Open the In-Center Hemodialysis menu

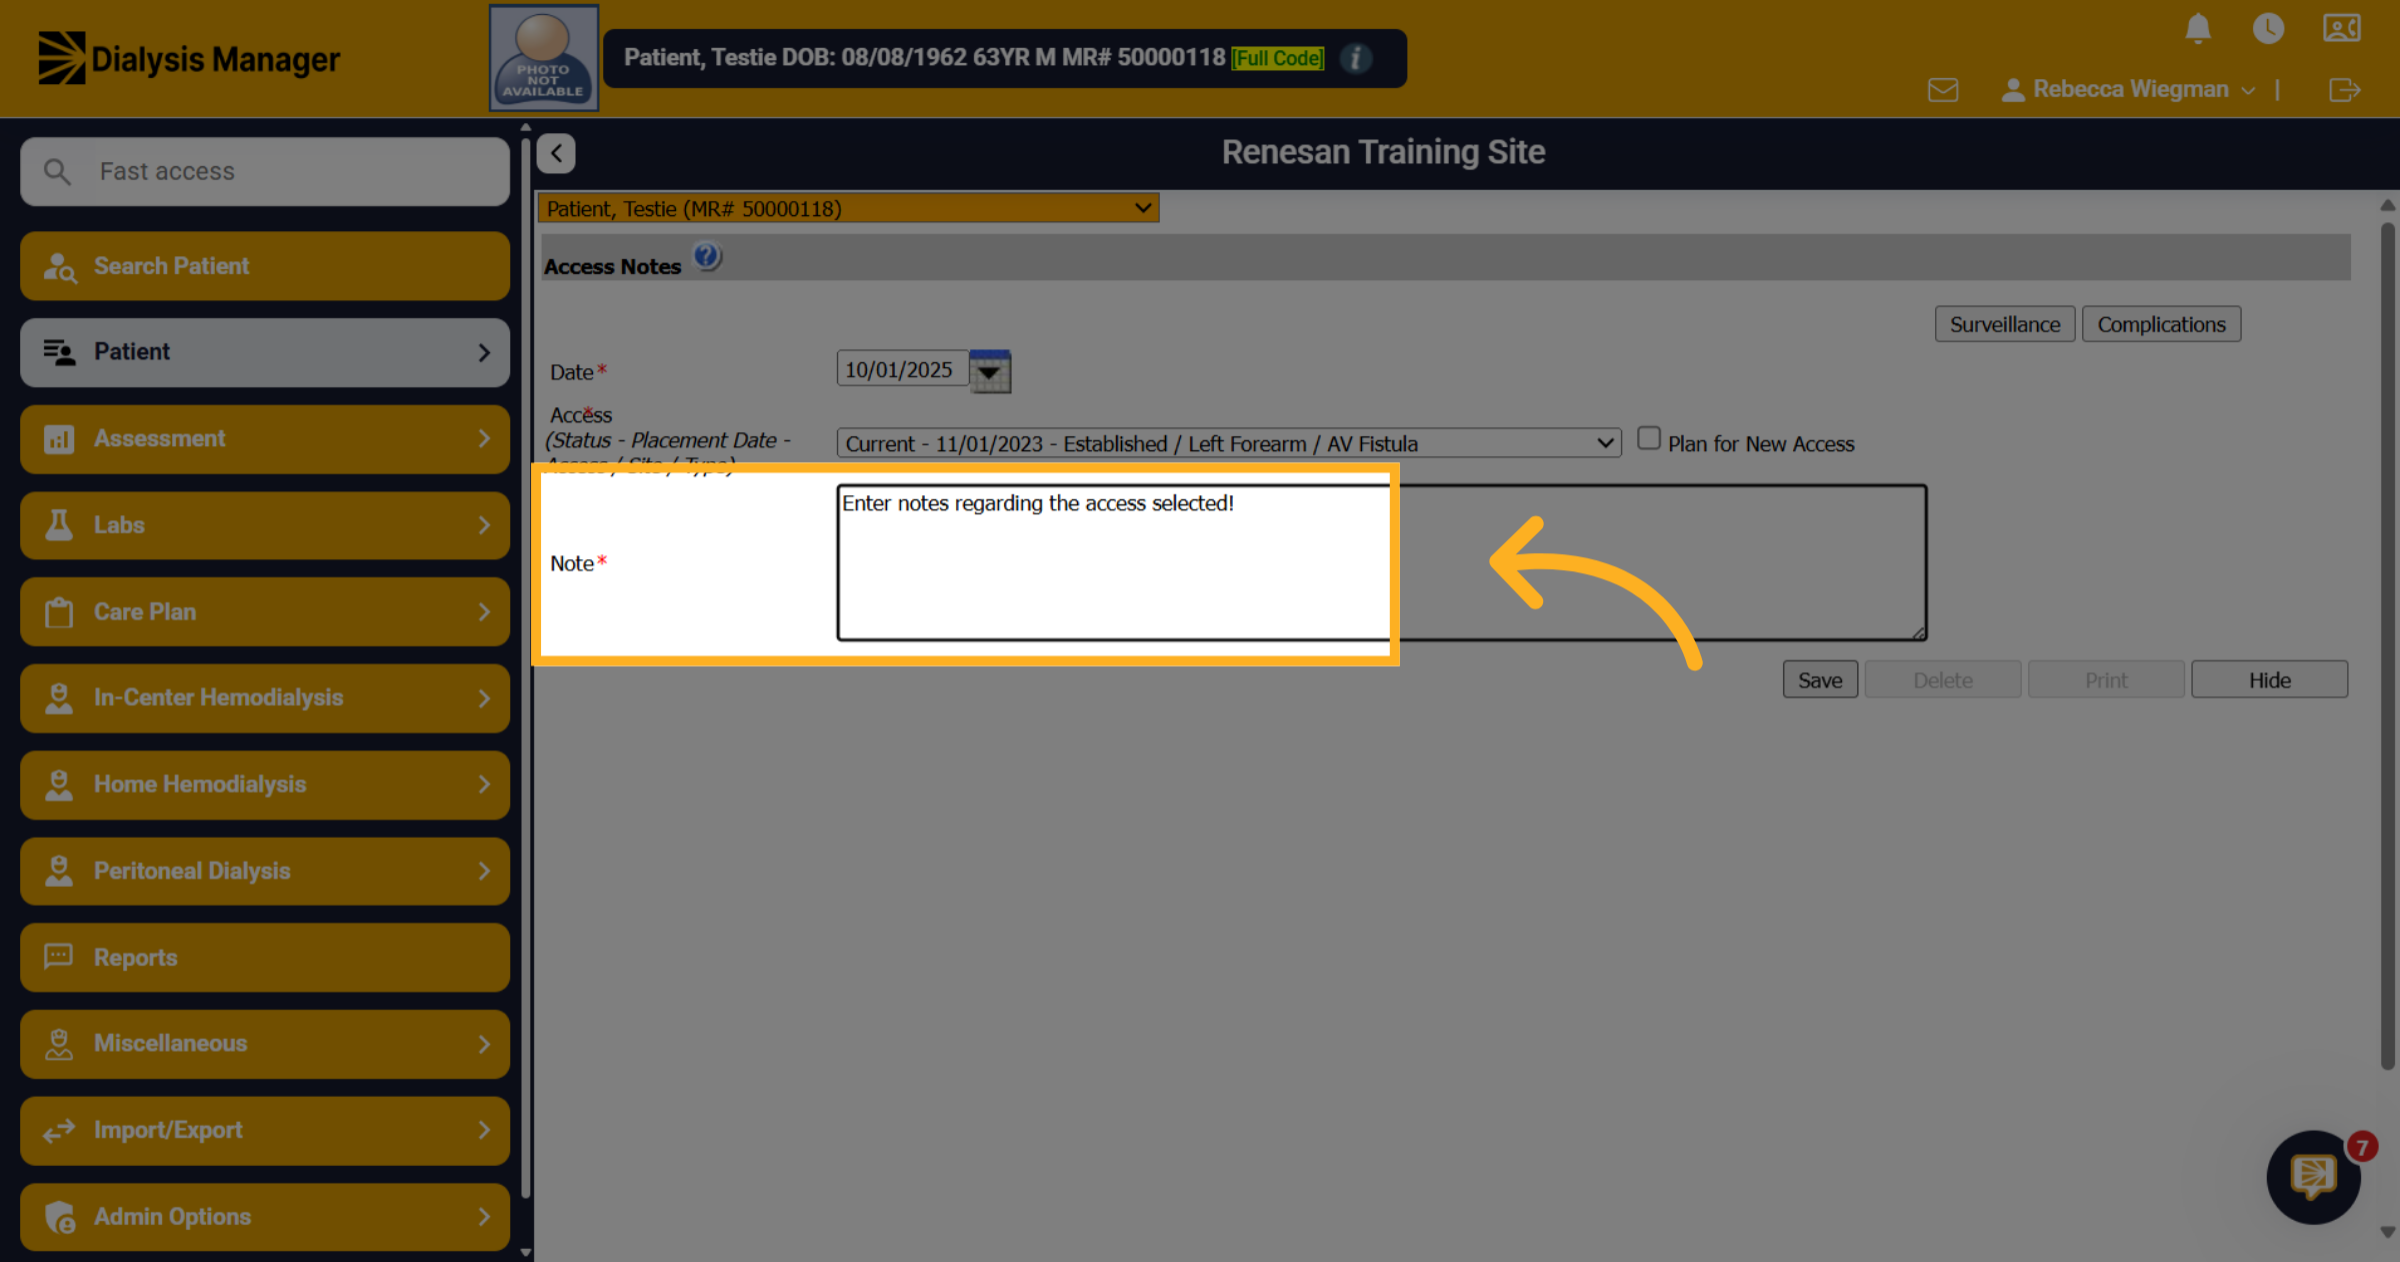tap(265, 698)
